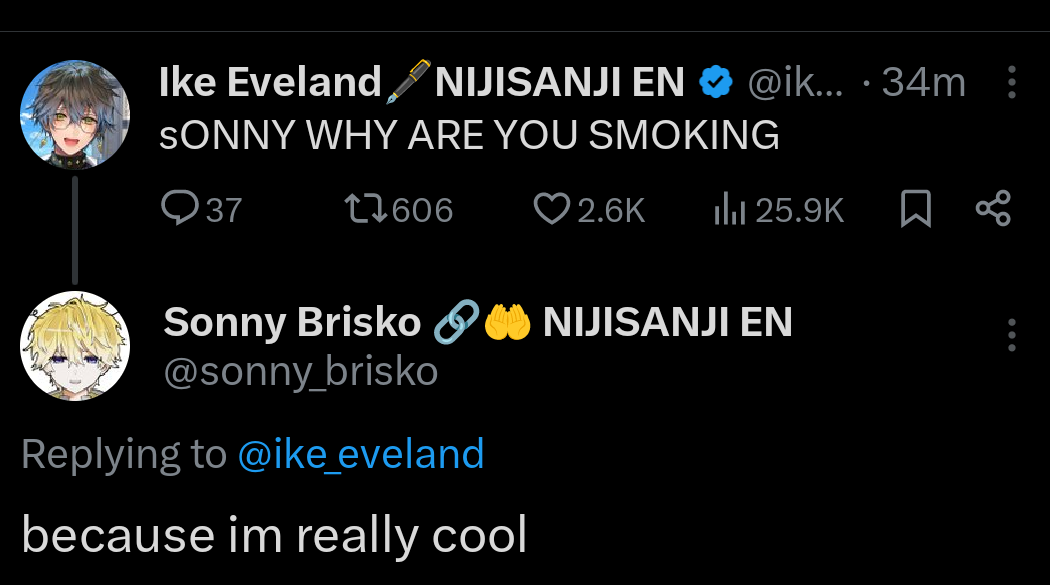Screen dimensions: 1050x585
Task: Click the Sonny Brisko display name
Action: pyautogui.click(x=292, y=322)
